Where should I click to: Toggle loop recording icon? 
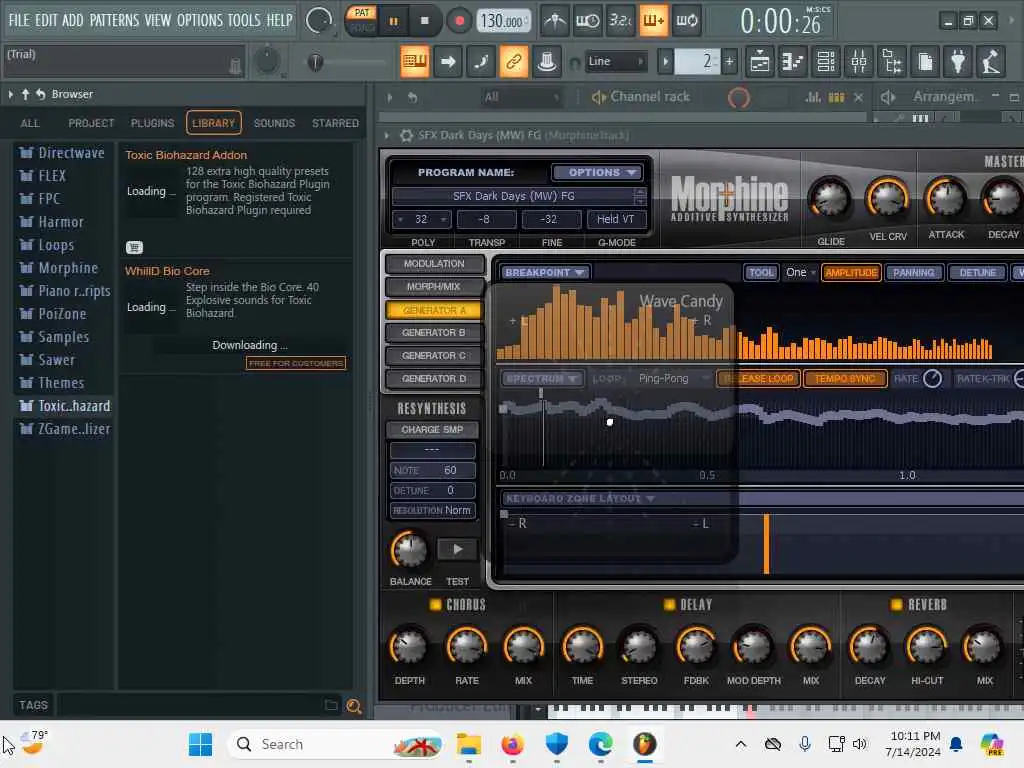[x=686, y=21]
